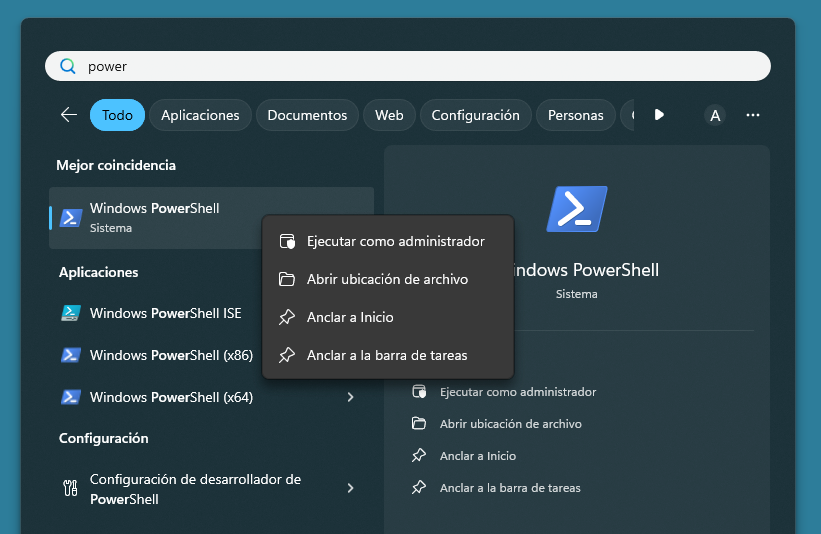Switch to the Documentos filter tab
The height and width of the screenshot is (534, 821).
[x=307, y=115]
